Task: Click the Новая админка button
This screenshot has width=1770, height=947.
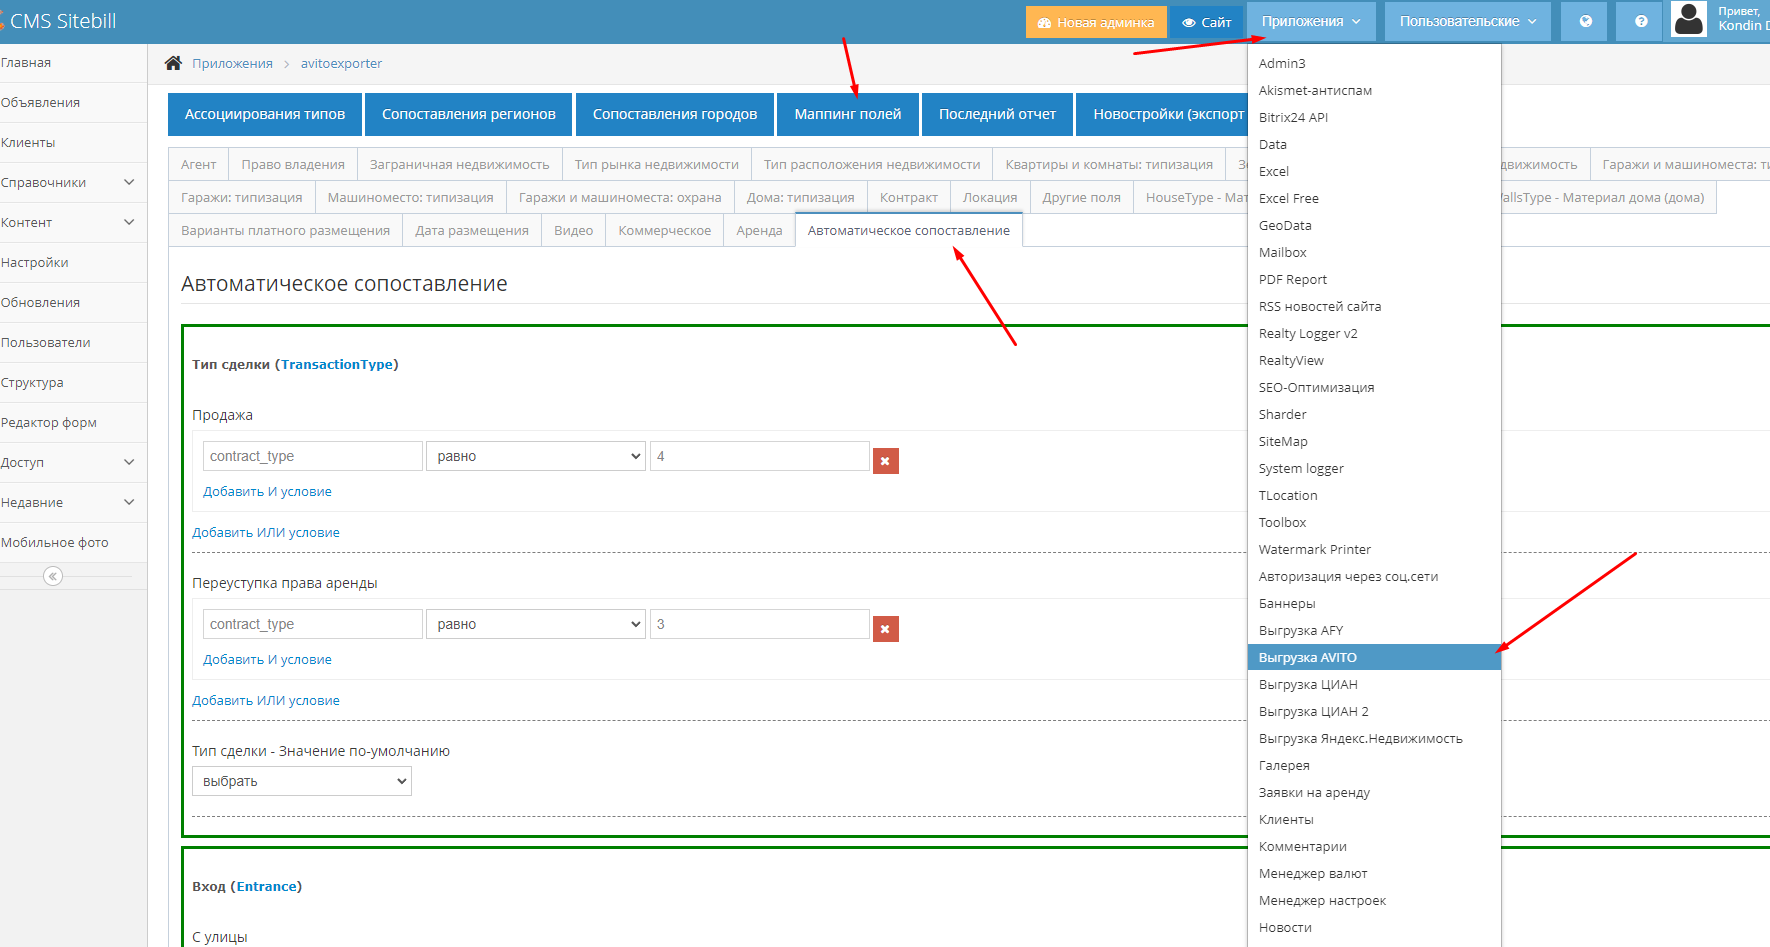Action: click(x=1095, y=22)
